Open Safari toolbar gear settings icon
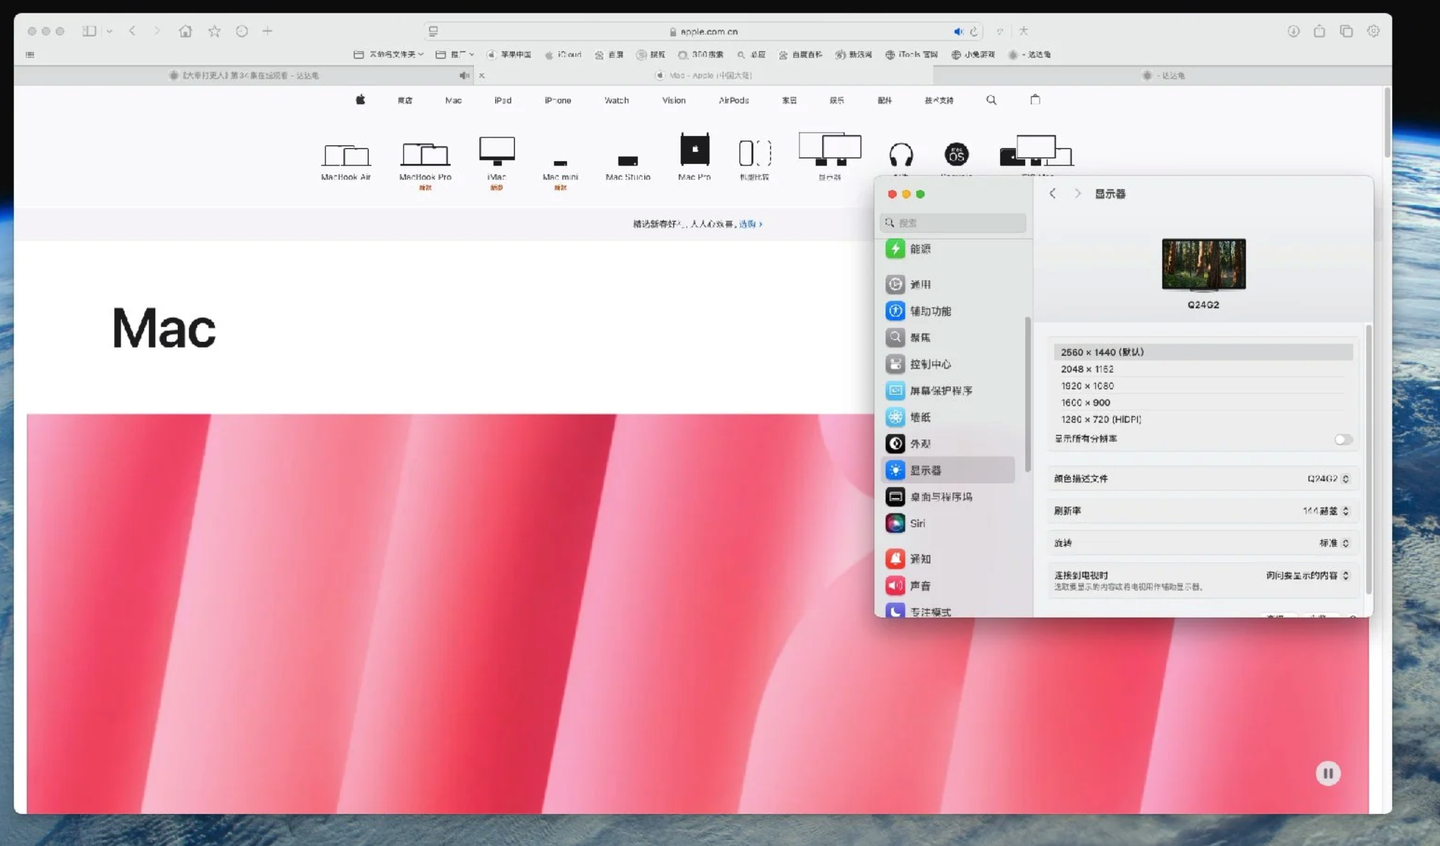 point(1373,31)
